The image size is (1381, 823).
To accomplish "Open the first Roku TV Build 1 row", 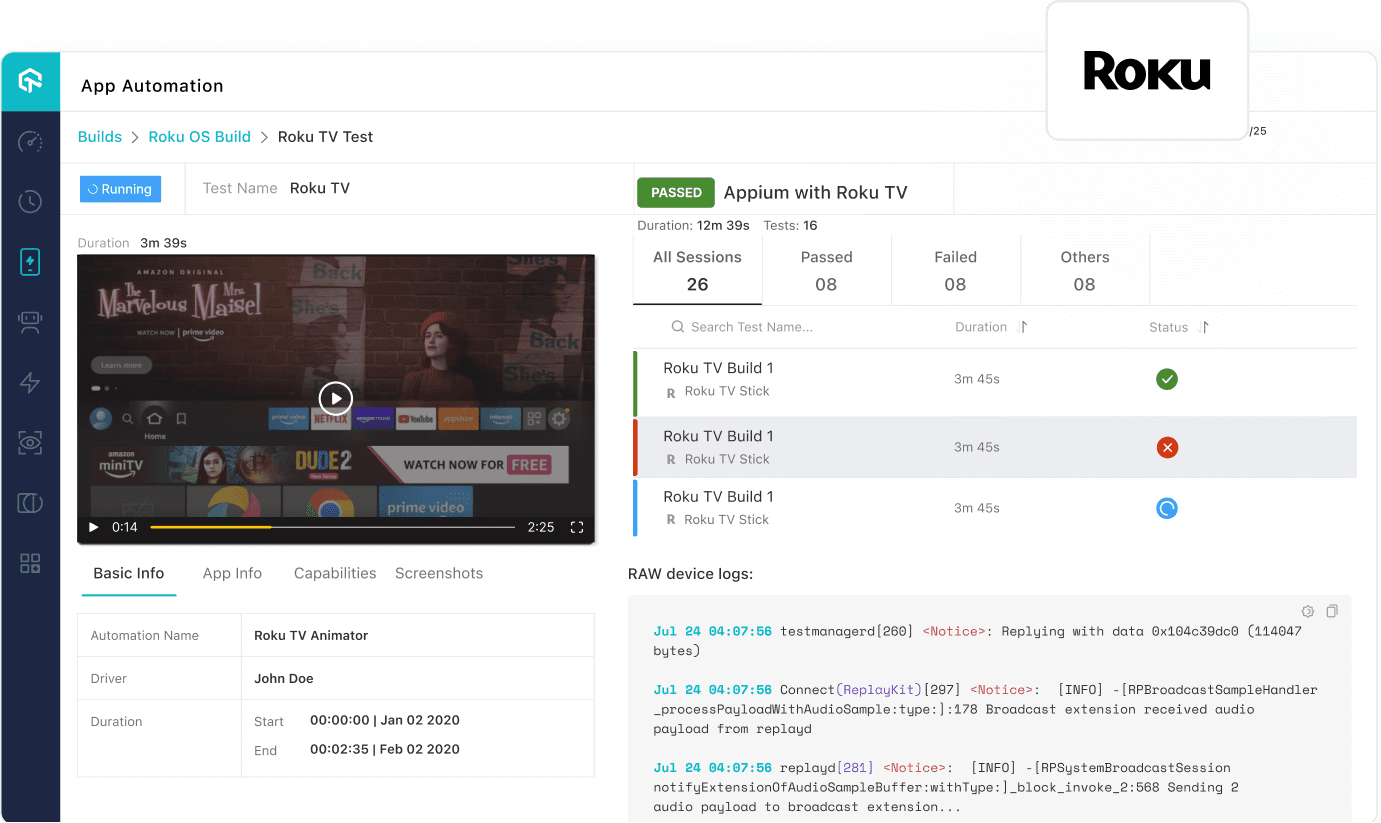I will [x=995, y=383].
